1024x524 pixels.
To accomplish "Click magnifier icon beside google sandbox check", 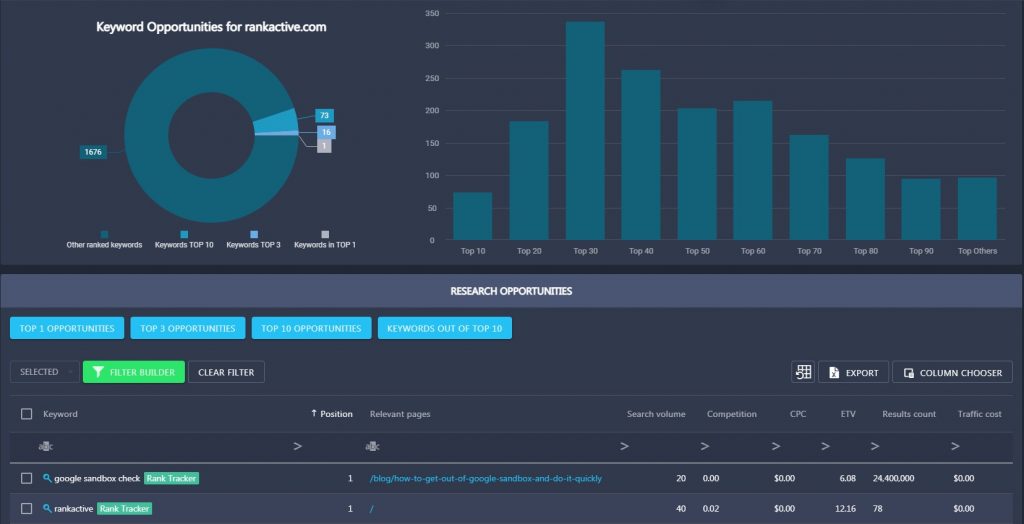I will point(47,478).
